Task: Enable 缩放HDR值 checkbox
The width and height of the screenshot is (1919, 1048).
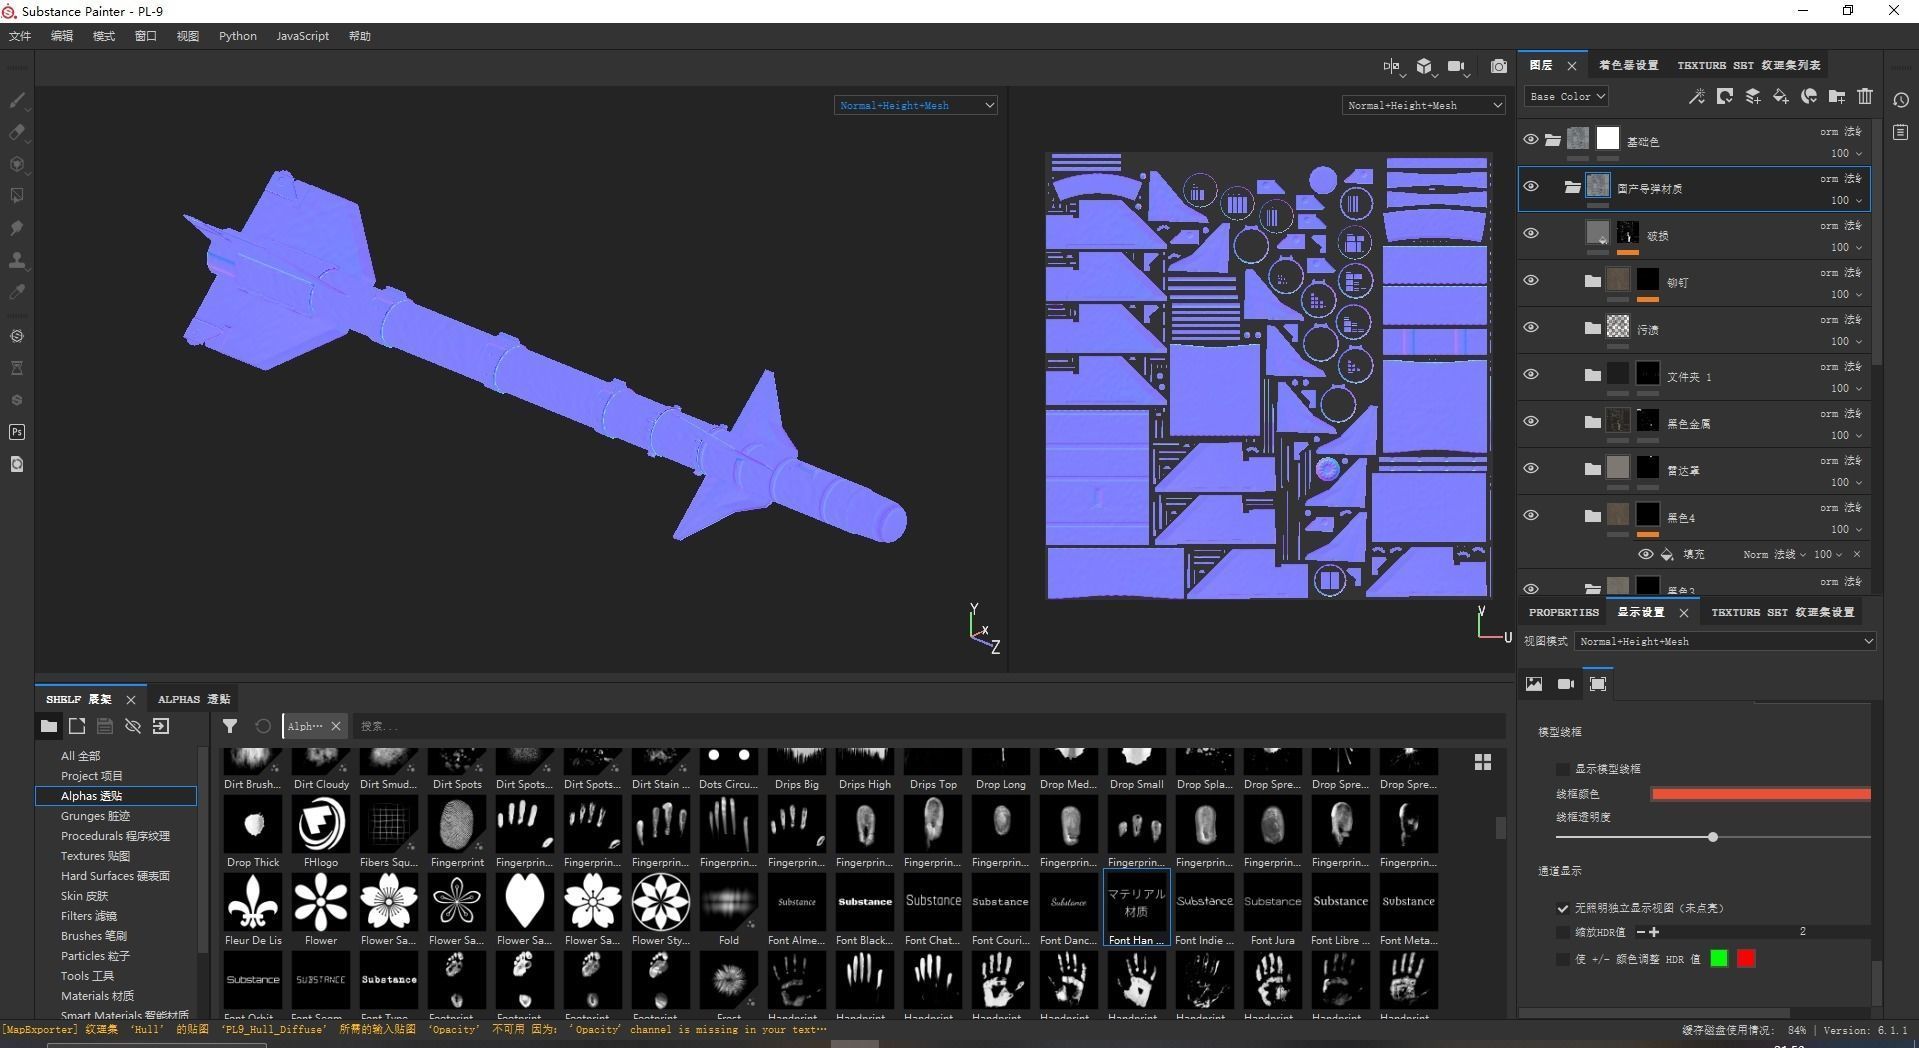Action: tap(1562, 932)
